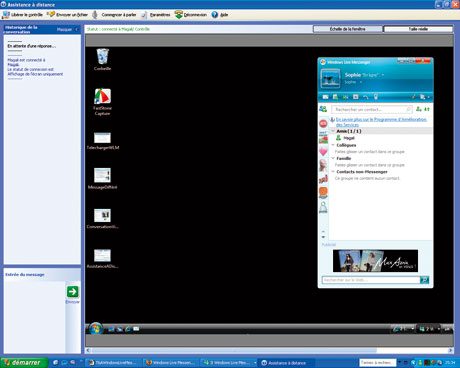Open the Programme d'amélioration des Services link
Image resolution: width=460 pixels, height=368 pixels.
[x=381, y=122]
